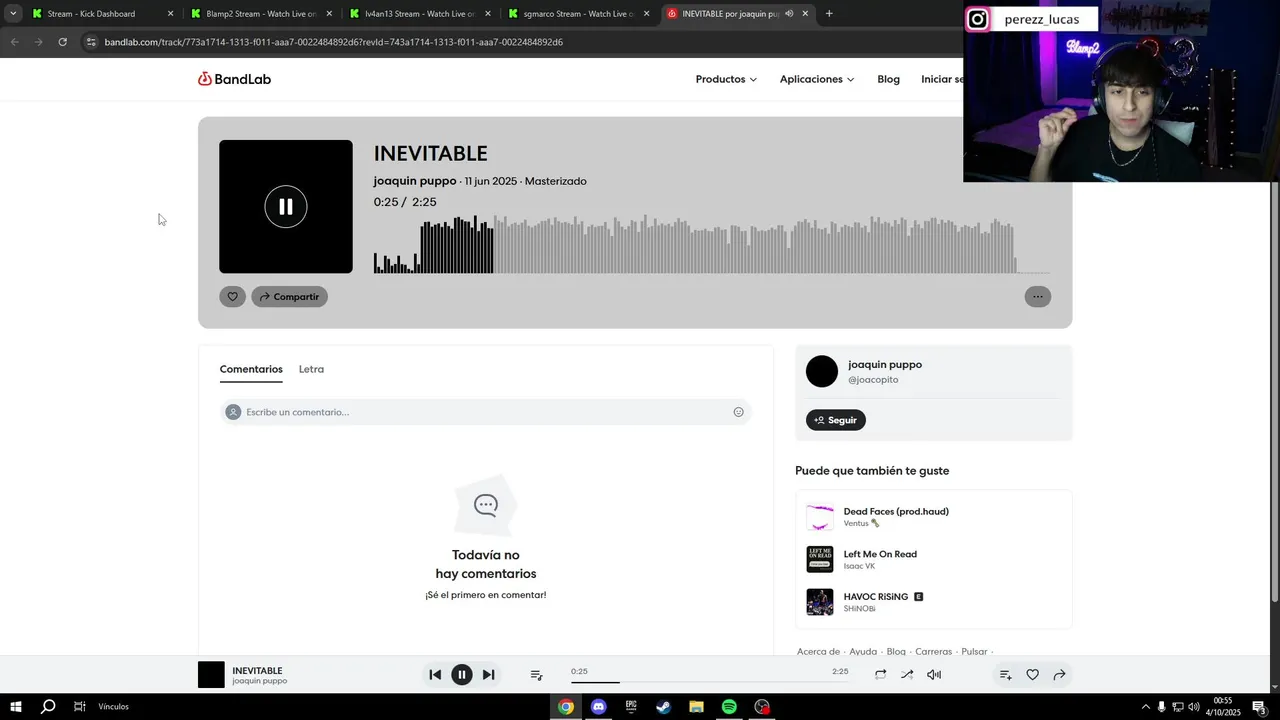The height and width of the screenshot is (720, 1280).
Task: Like track using bottom player heart
Action: point(1033,675)
